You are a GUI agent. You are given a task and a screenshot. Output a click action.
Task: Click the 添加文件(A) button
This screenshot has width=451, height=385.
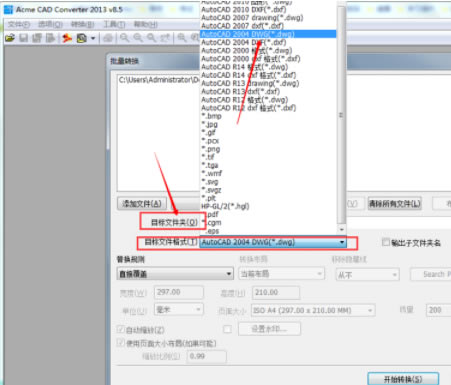tap(142, 203)
